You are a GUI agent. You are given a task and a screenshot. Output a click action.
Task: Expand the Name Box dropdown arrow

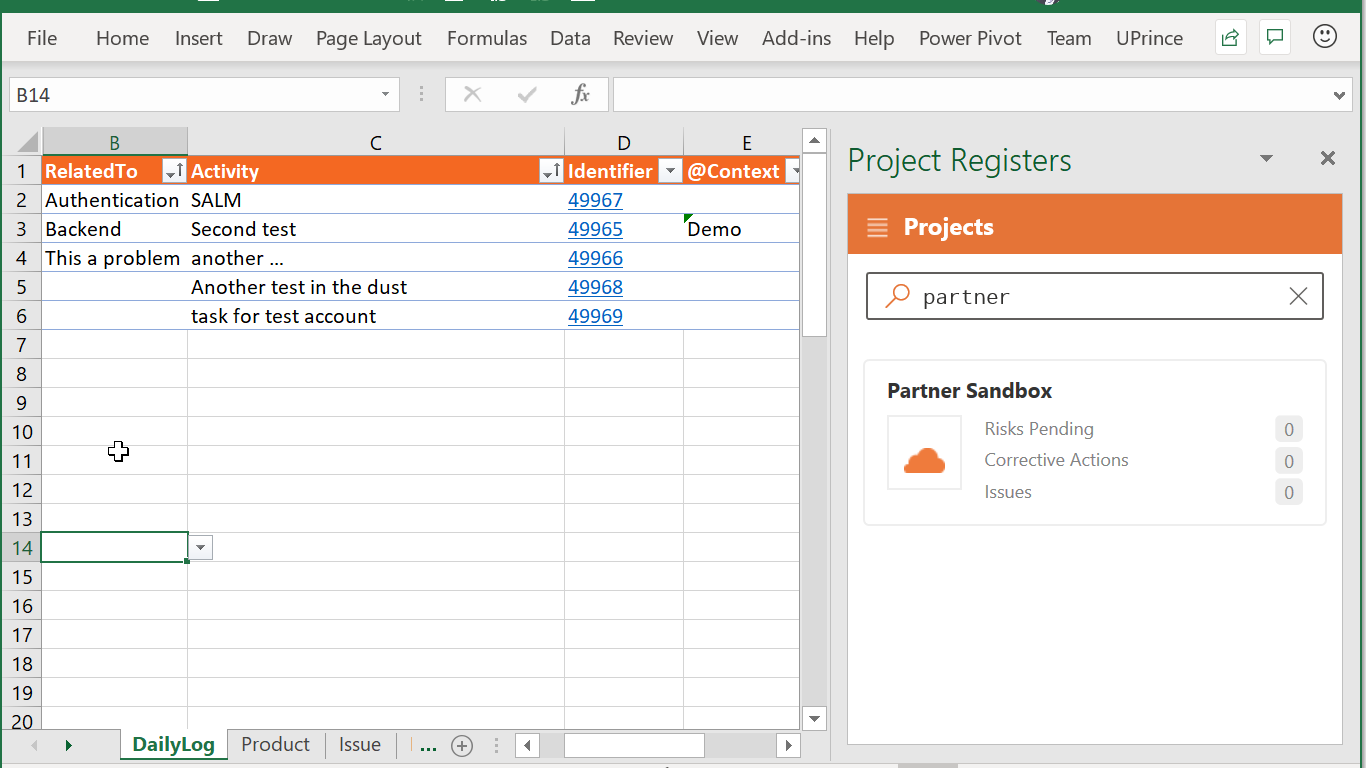click(x=385, y=95)
